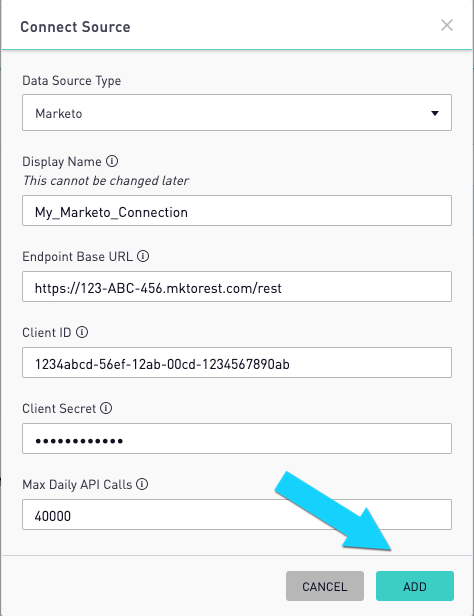Click the 'This cannot be changed later' note
The image size is (474, 616).
point(106,181)
